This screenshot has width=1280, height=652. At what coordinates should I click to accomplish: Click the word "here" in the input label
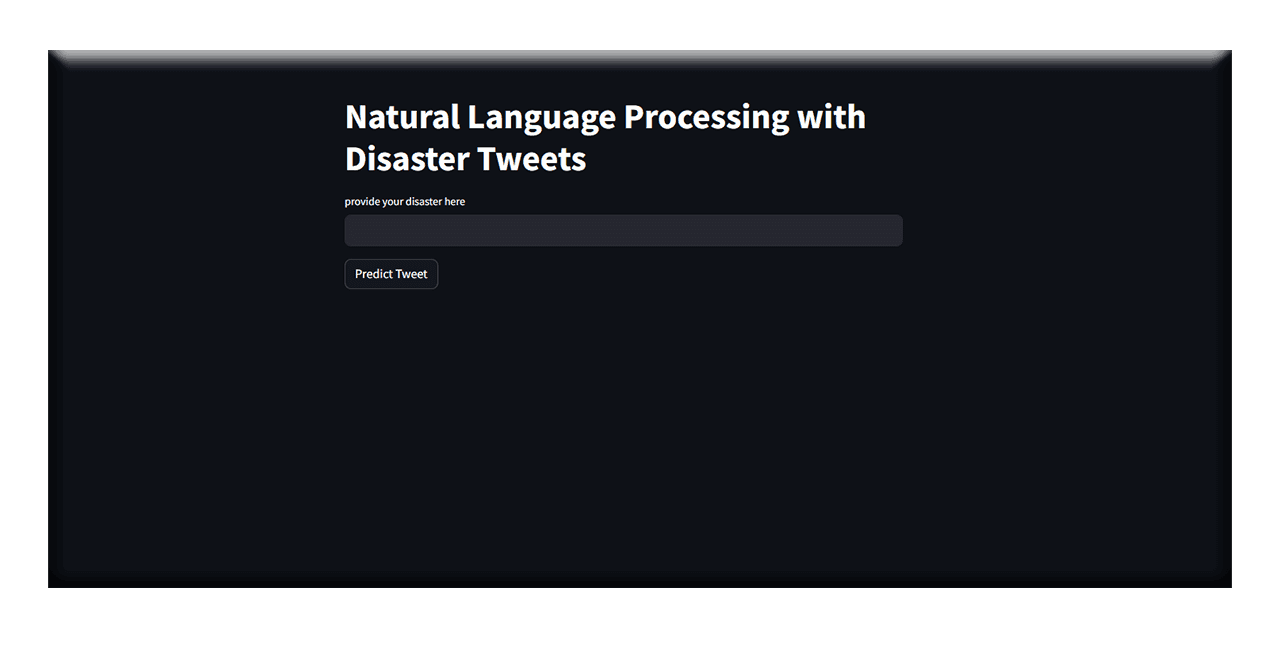pyautogui.click(x=455, y=202)
